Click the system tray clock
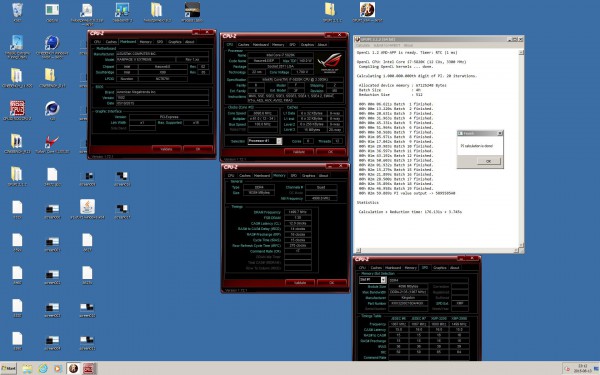Screen dimensions: 600x375 (582, 368)
